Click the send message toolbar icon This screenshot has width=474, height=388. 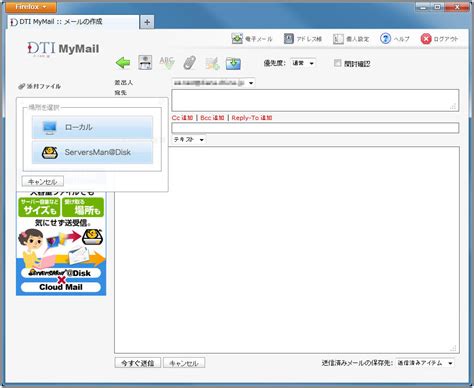[145, 63]
